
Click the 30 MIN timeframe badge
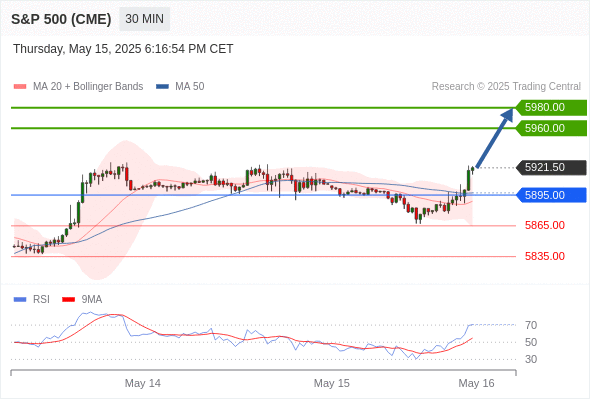click(x=144, y=19)
